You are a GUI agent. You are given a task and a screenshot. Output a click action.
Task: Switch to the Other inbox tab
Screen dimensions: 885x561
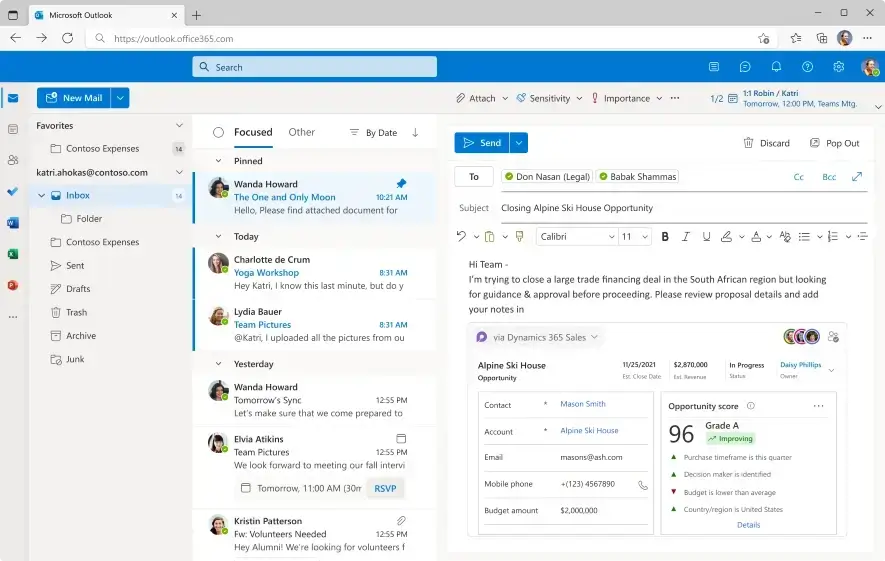click(x=301, y=132)
